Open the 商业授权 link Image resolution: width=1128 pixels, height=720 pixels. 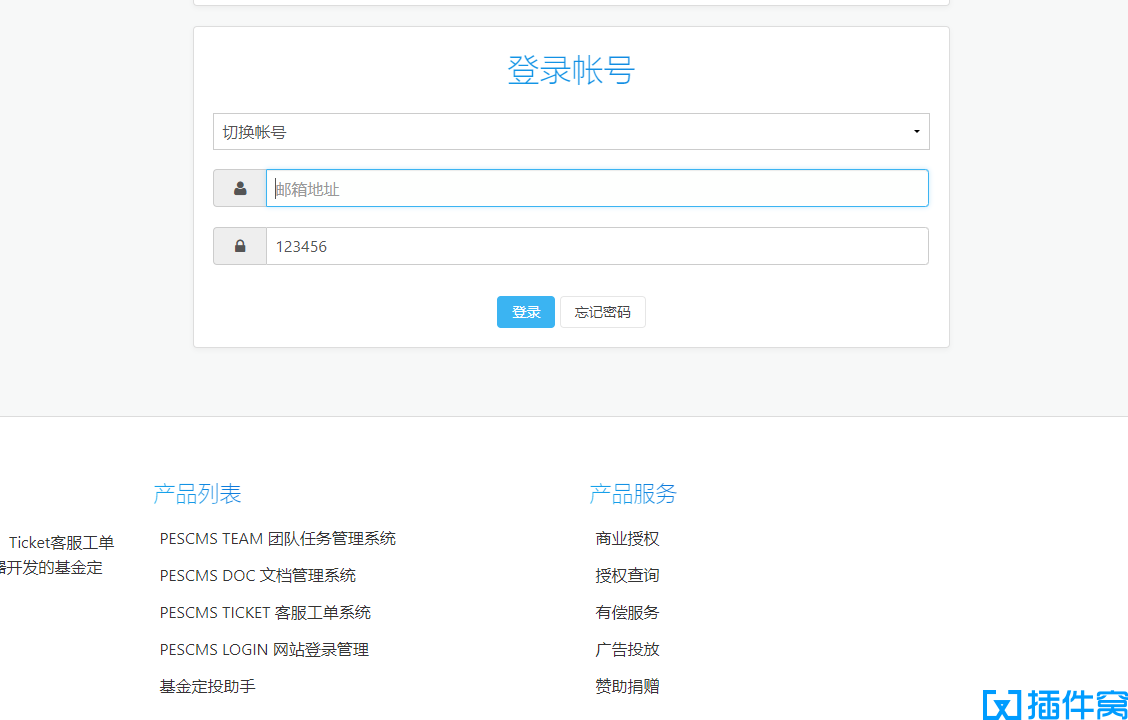[627, 539]
